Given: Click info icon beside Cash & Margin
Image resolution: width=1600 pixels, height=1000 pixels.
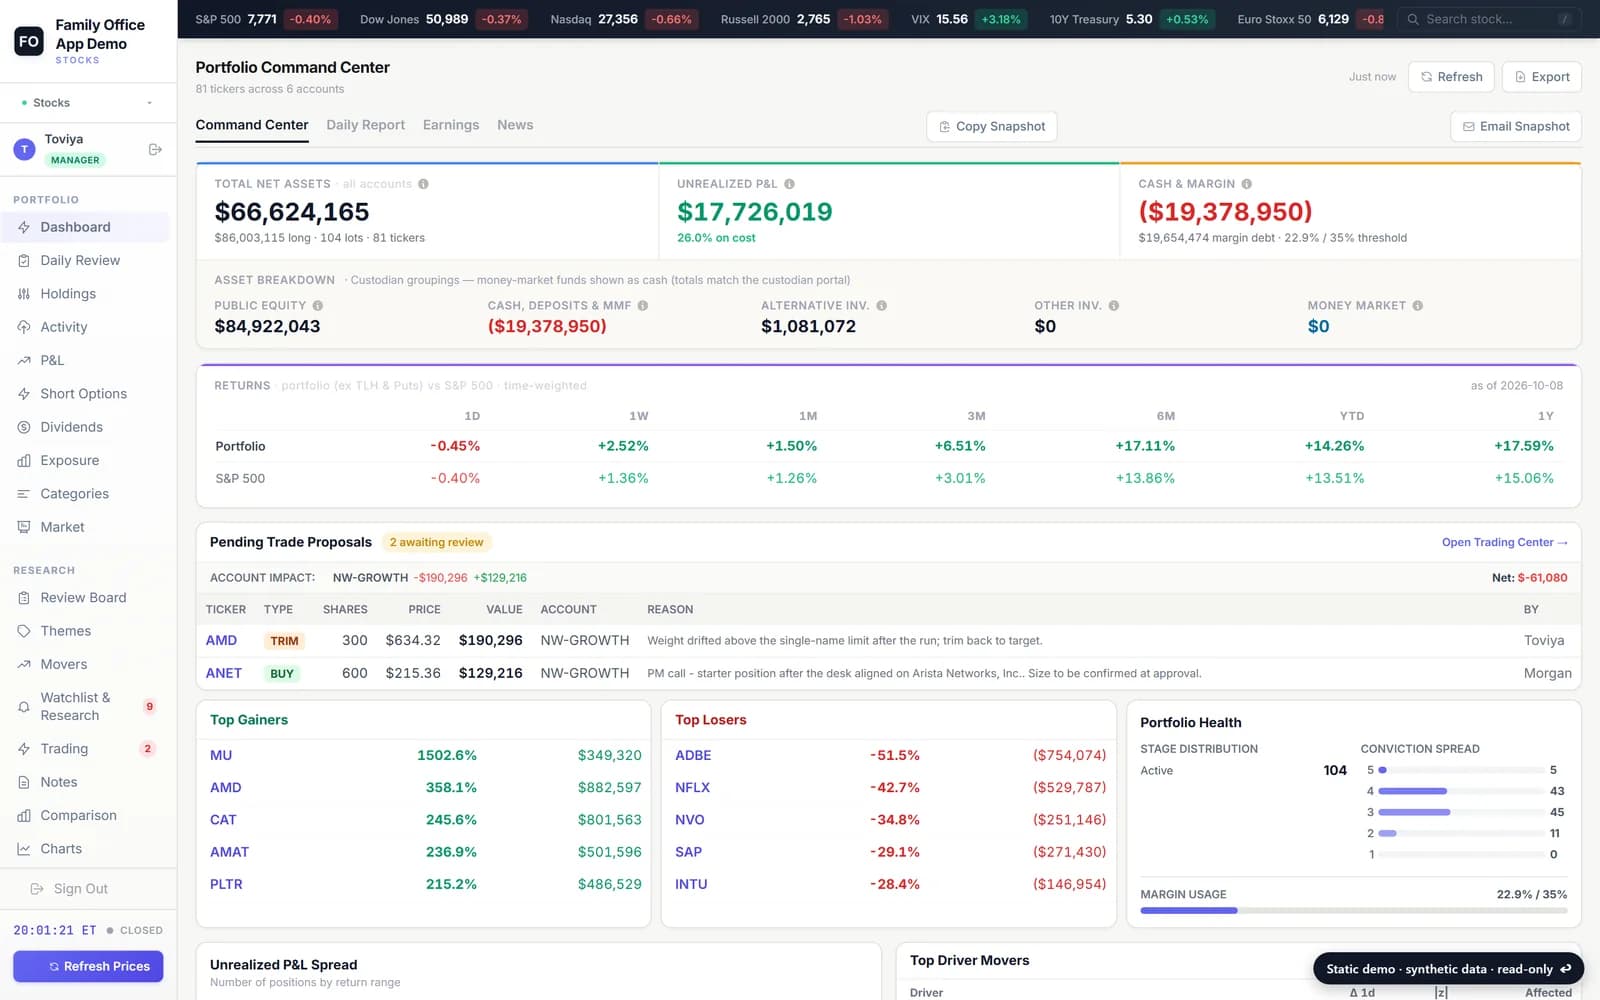Looking at the screenshot, I should 1247,184.
